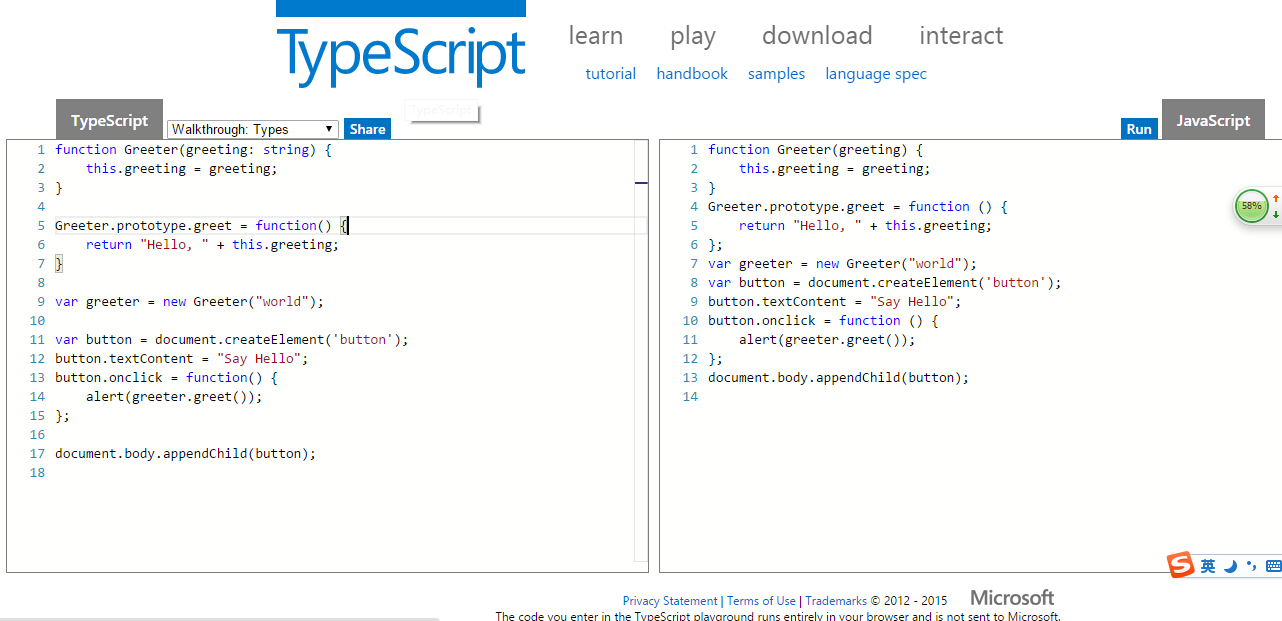Open the Terms of Use link

761,601
